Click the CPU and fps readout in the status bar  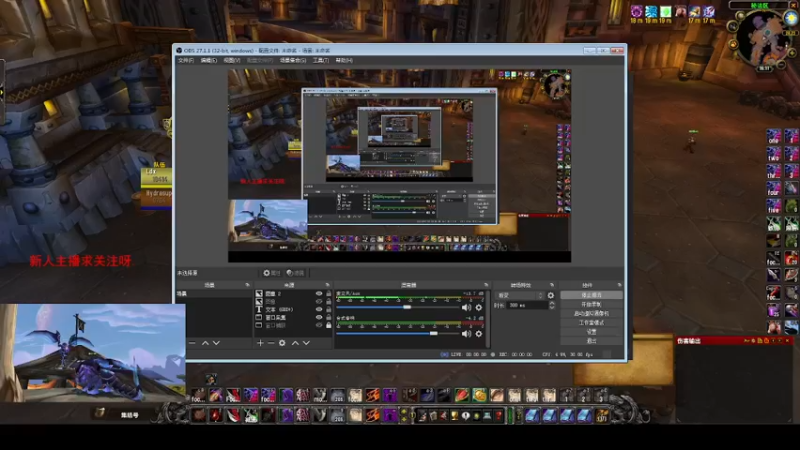tap(567, 354)
